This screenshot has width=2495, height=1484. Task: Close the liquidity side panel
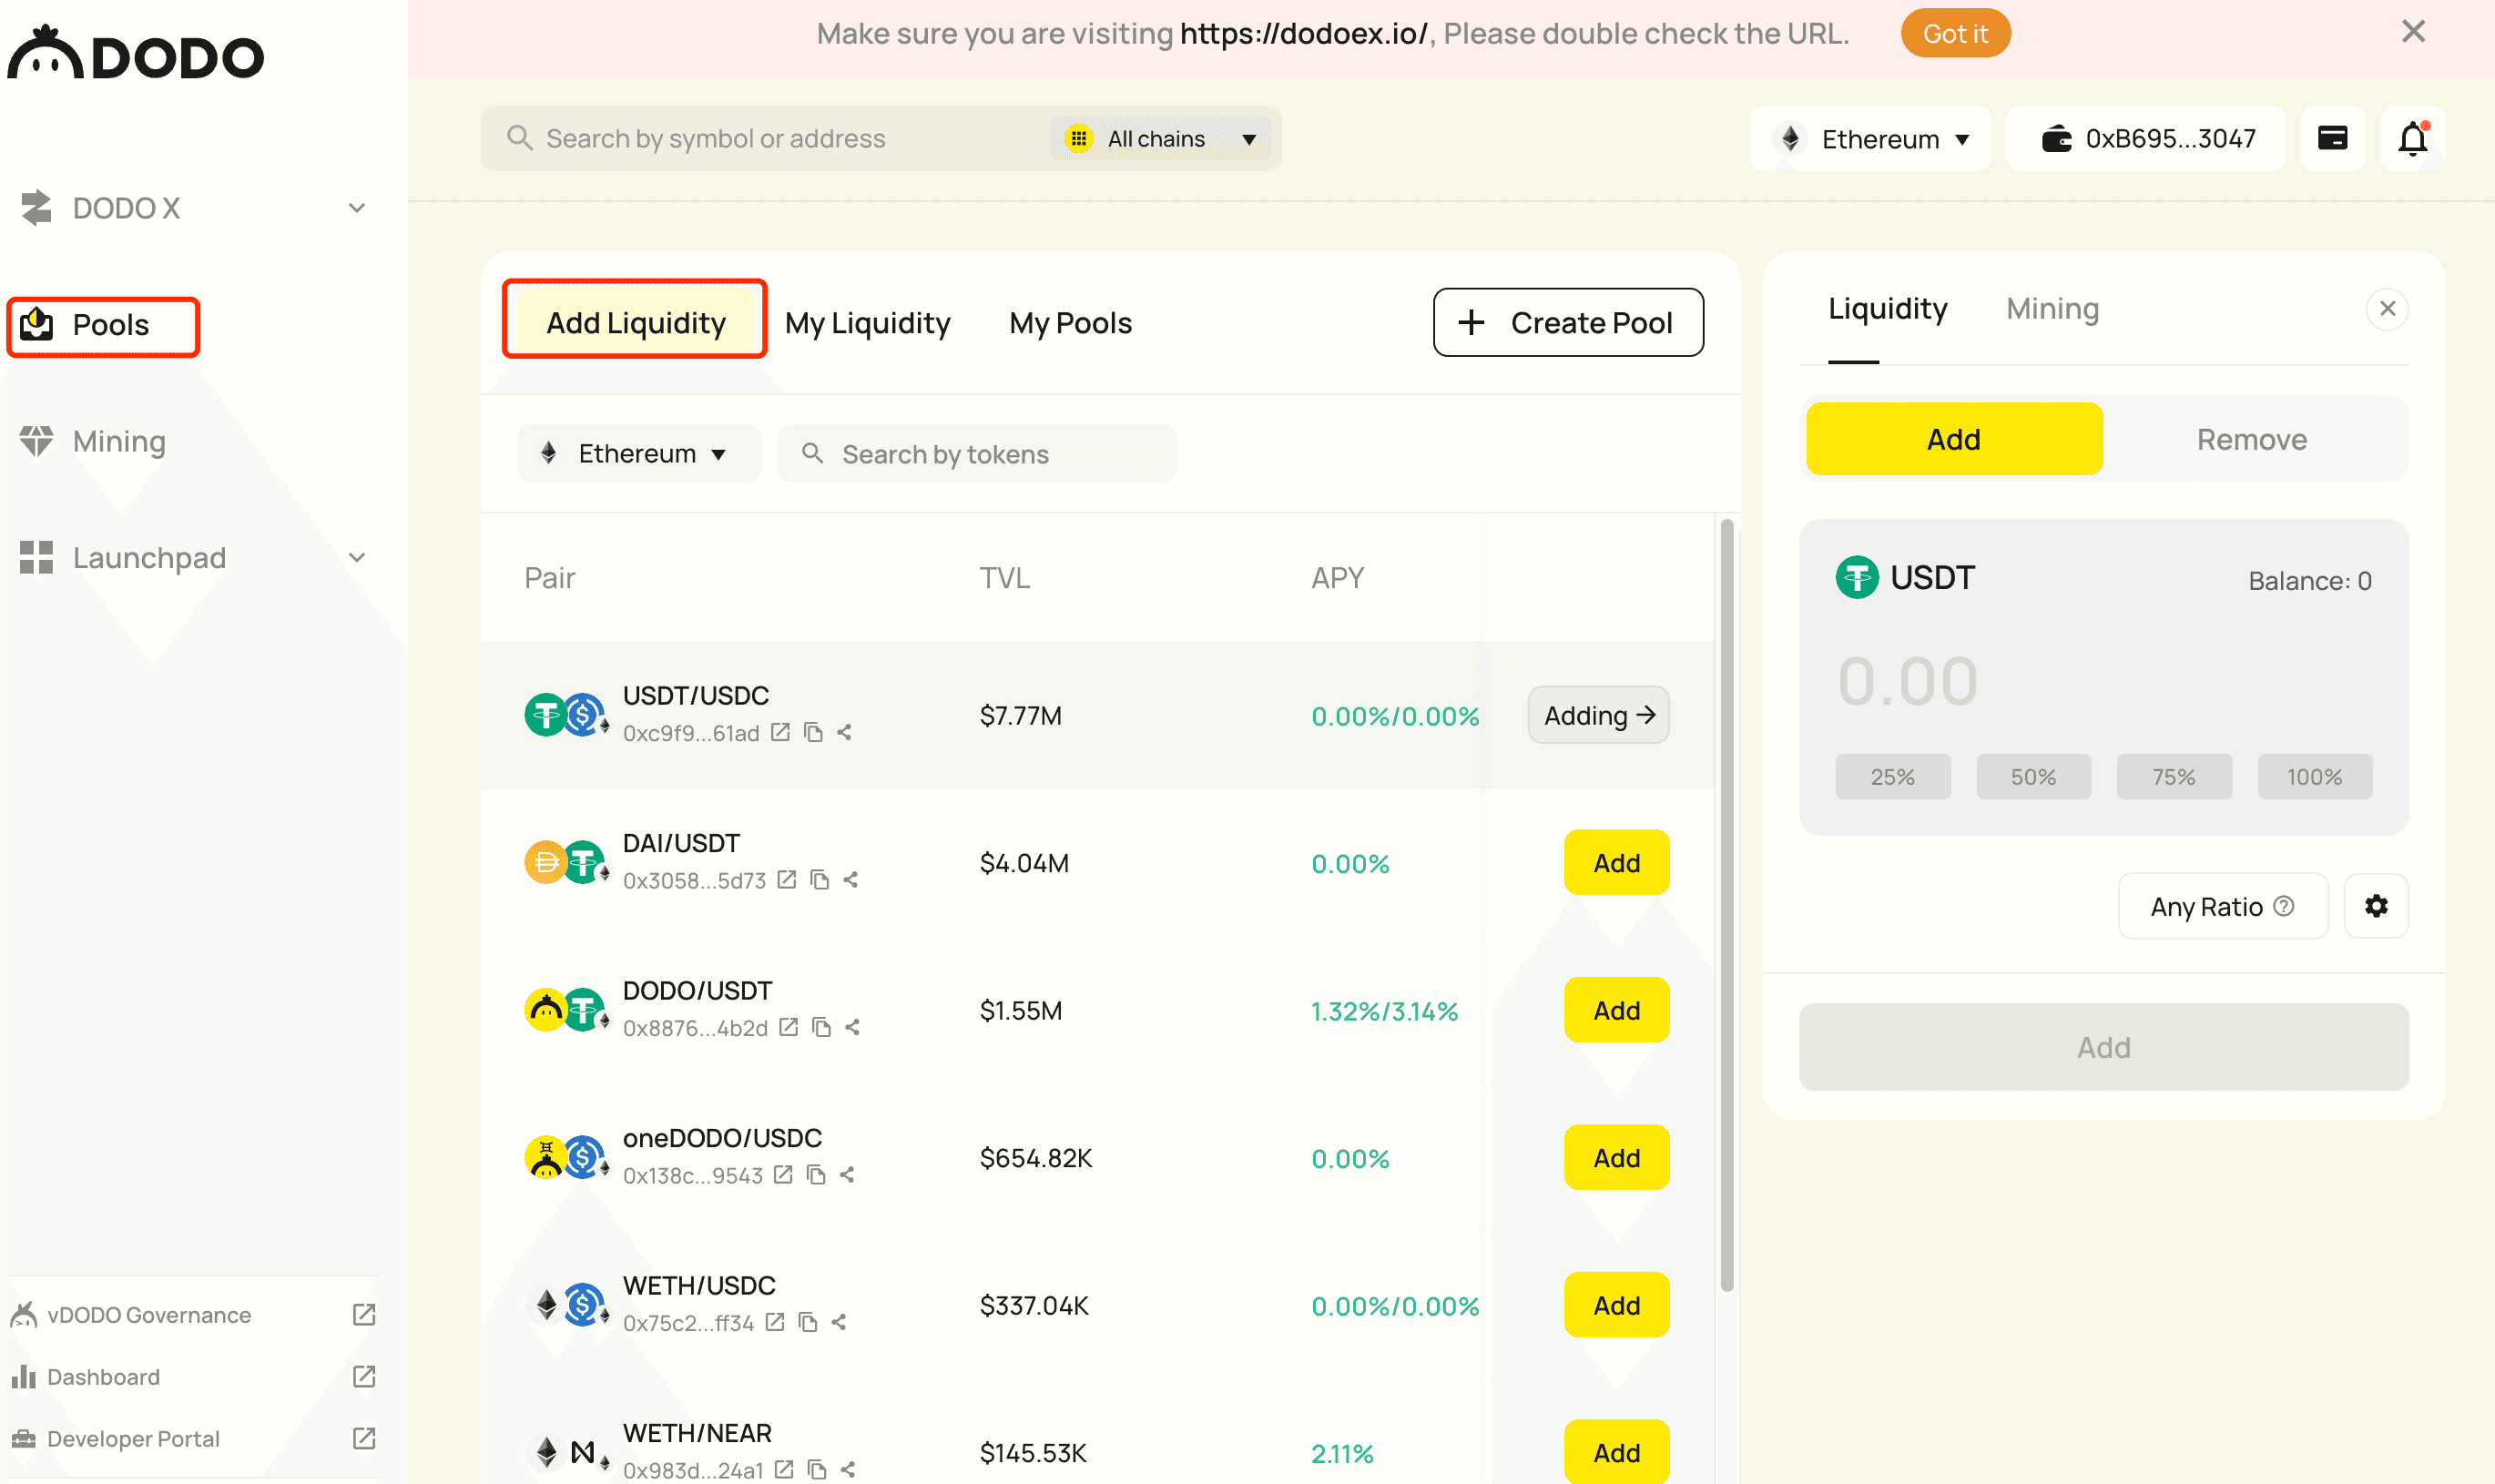(2388, 308)
